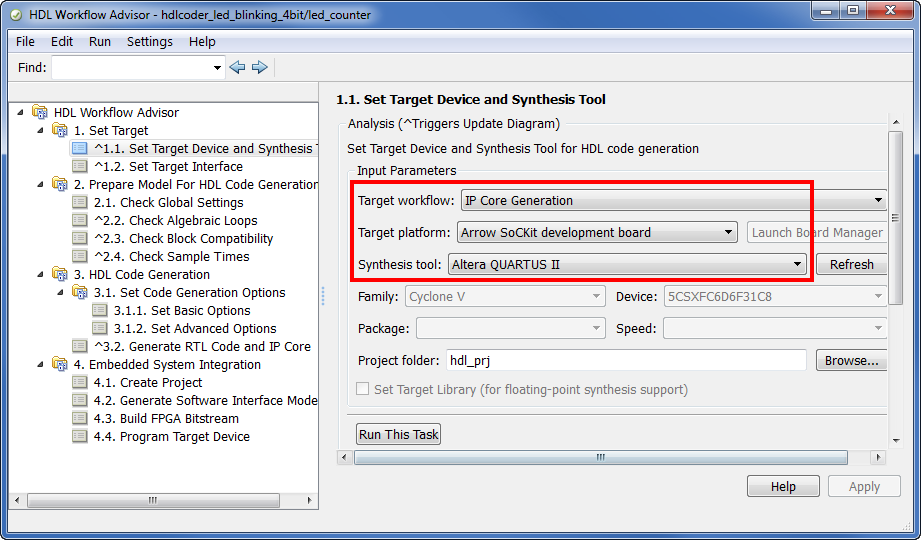Open the Target platform dropdown
Screen dimensions: 921x540
coord(597,232)
